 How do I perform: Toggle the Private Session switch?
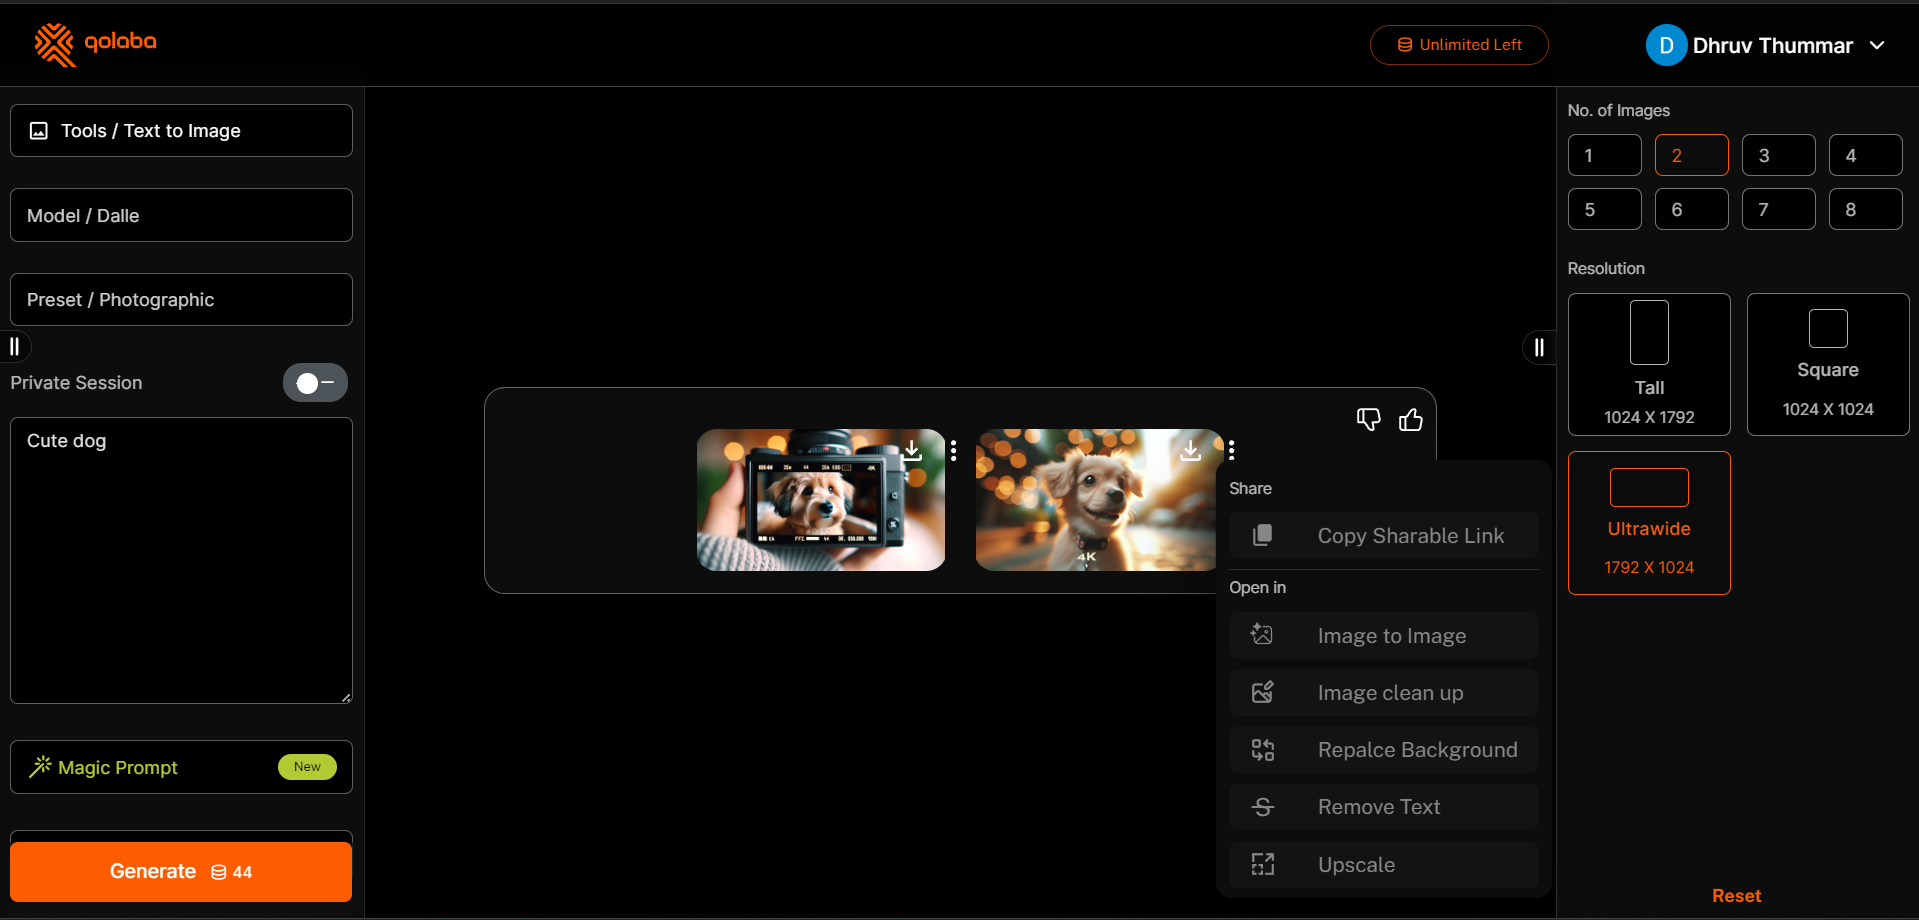(315, 383)
